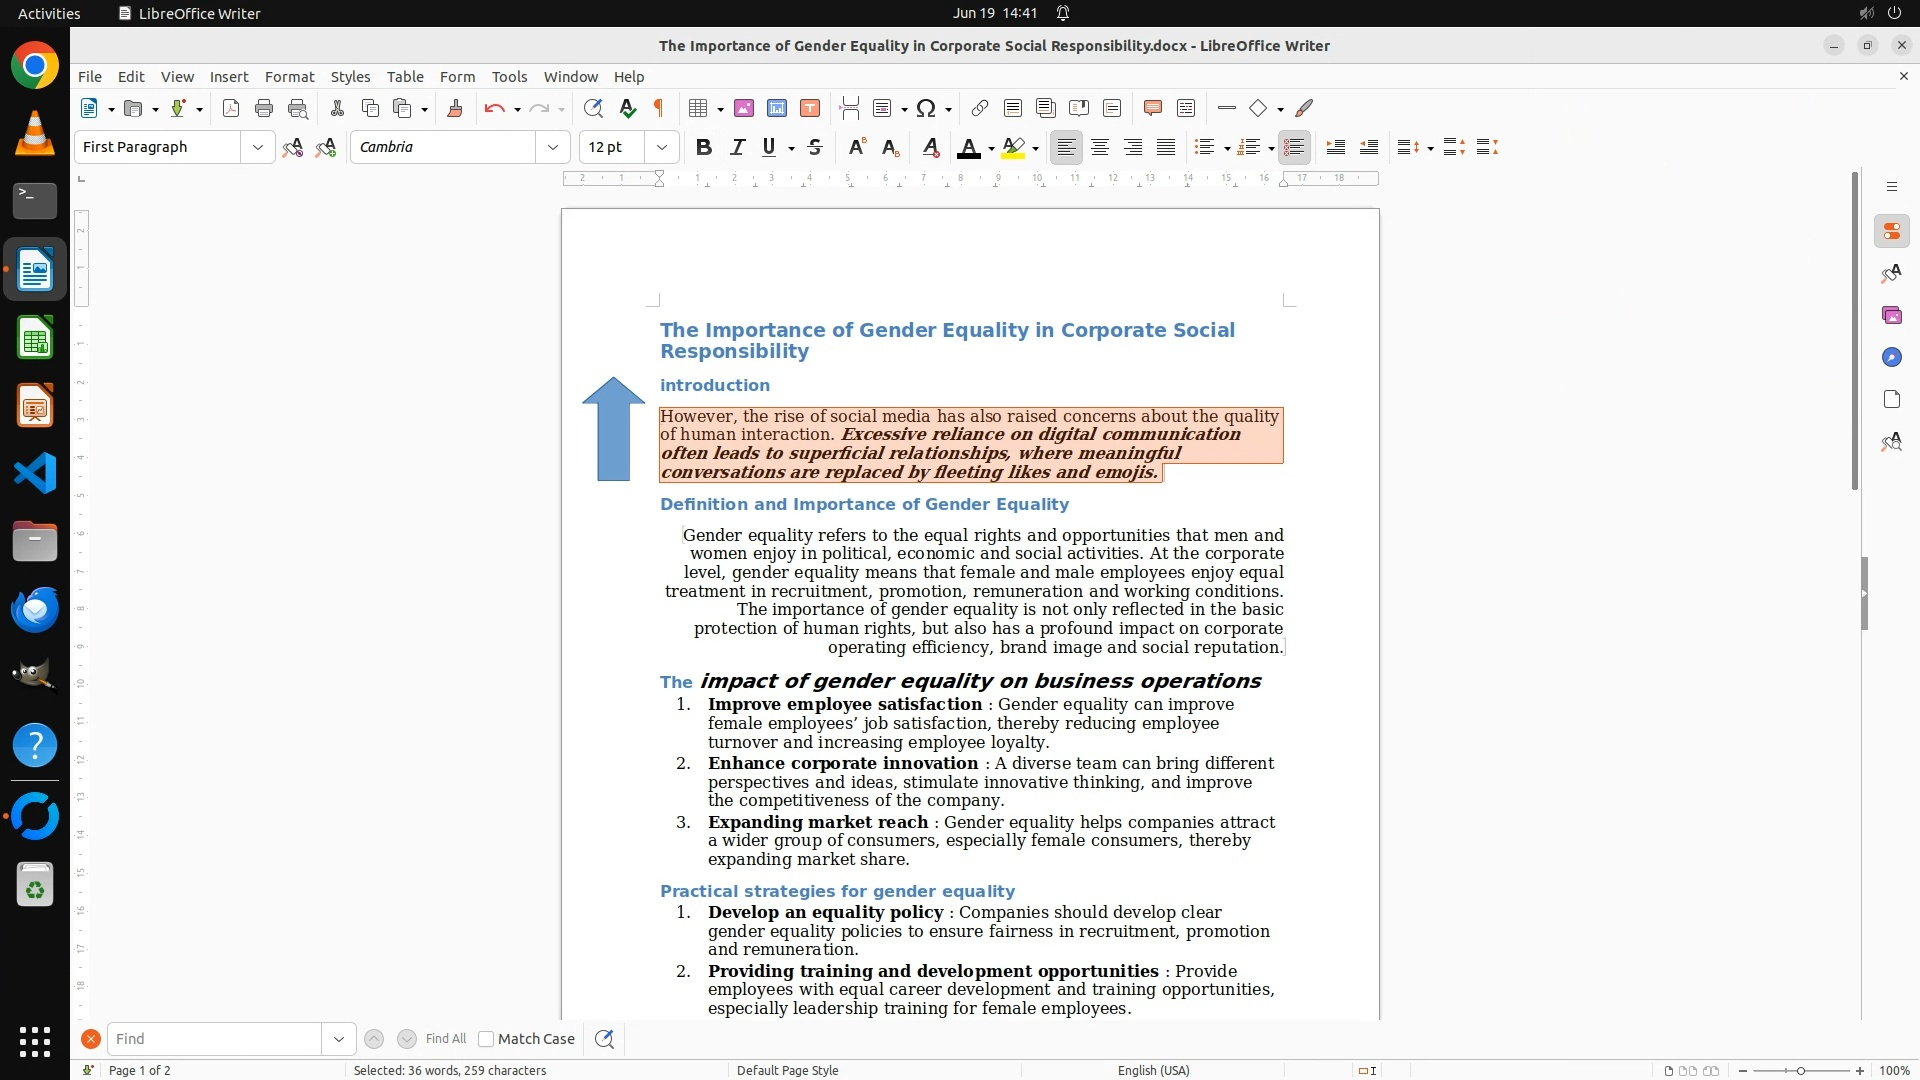Image resolution: width=1920 pixels, height=1080 pixels.
Task: Click the Default Page Style status label
Action: (x=787, y=1070)
